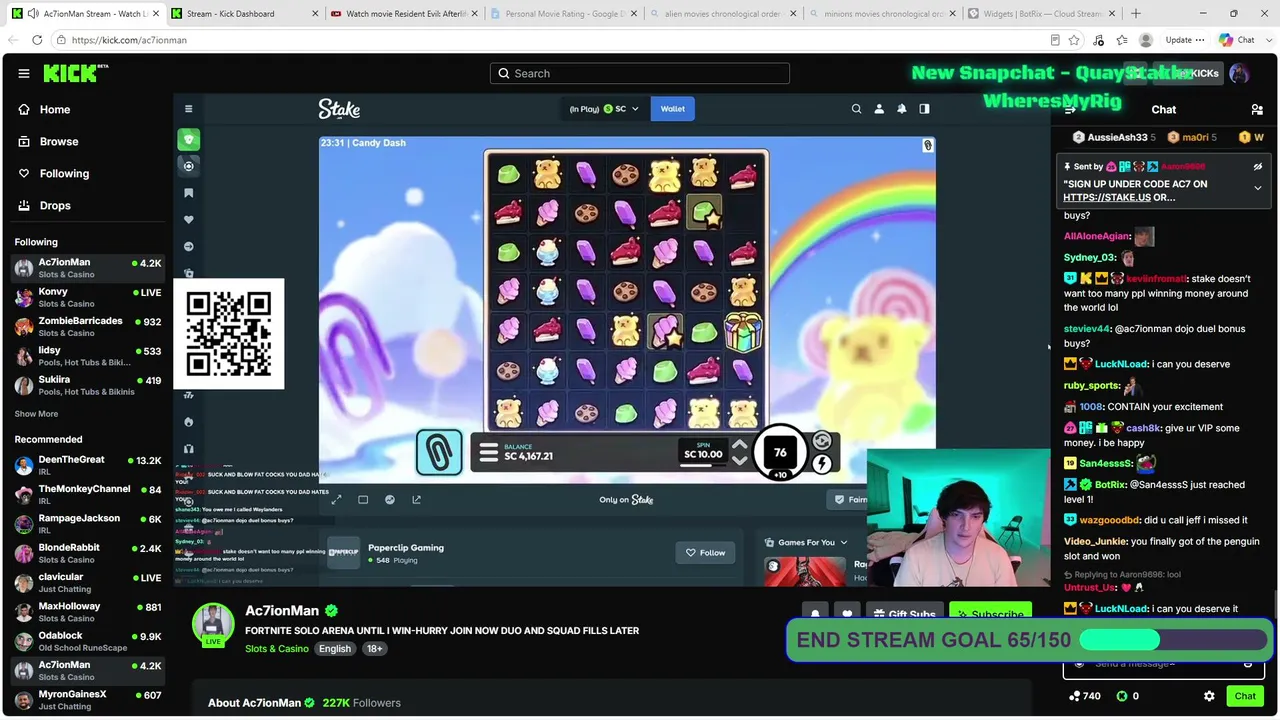Click the Paperclip Gaming logo tile
The height and width of the screenshot is (720, 1280).
343,552
